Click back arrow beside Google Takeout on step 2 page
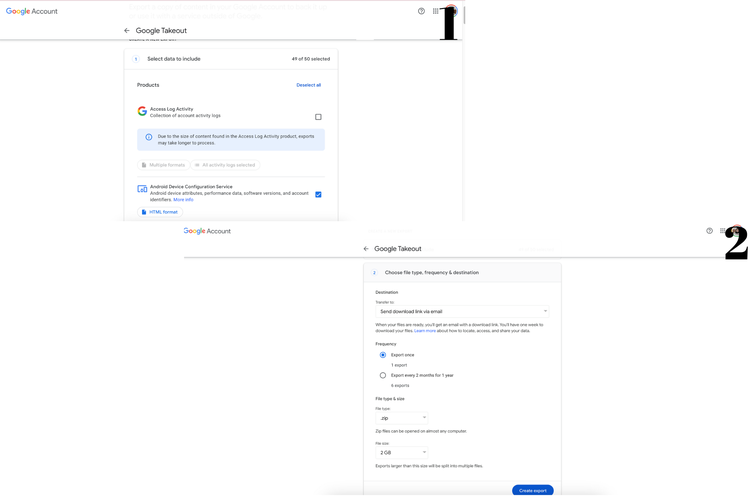This screenshot has height=500, width=750. click(366, 249)
